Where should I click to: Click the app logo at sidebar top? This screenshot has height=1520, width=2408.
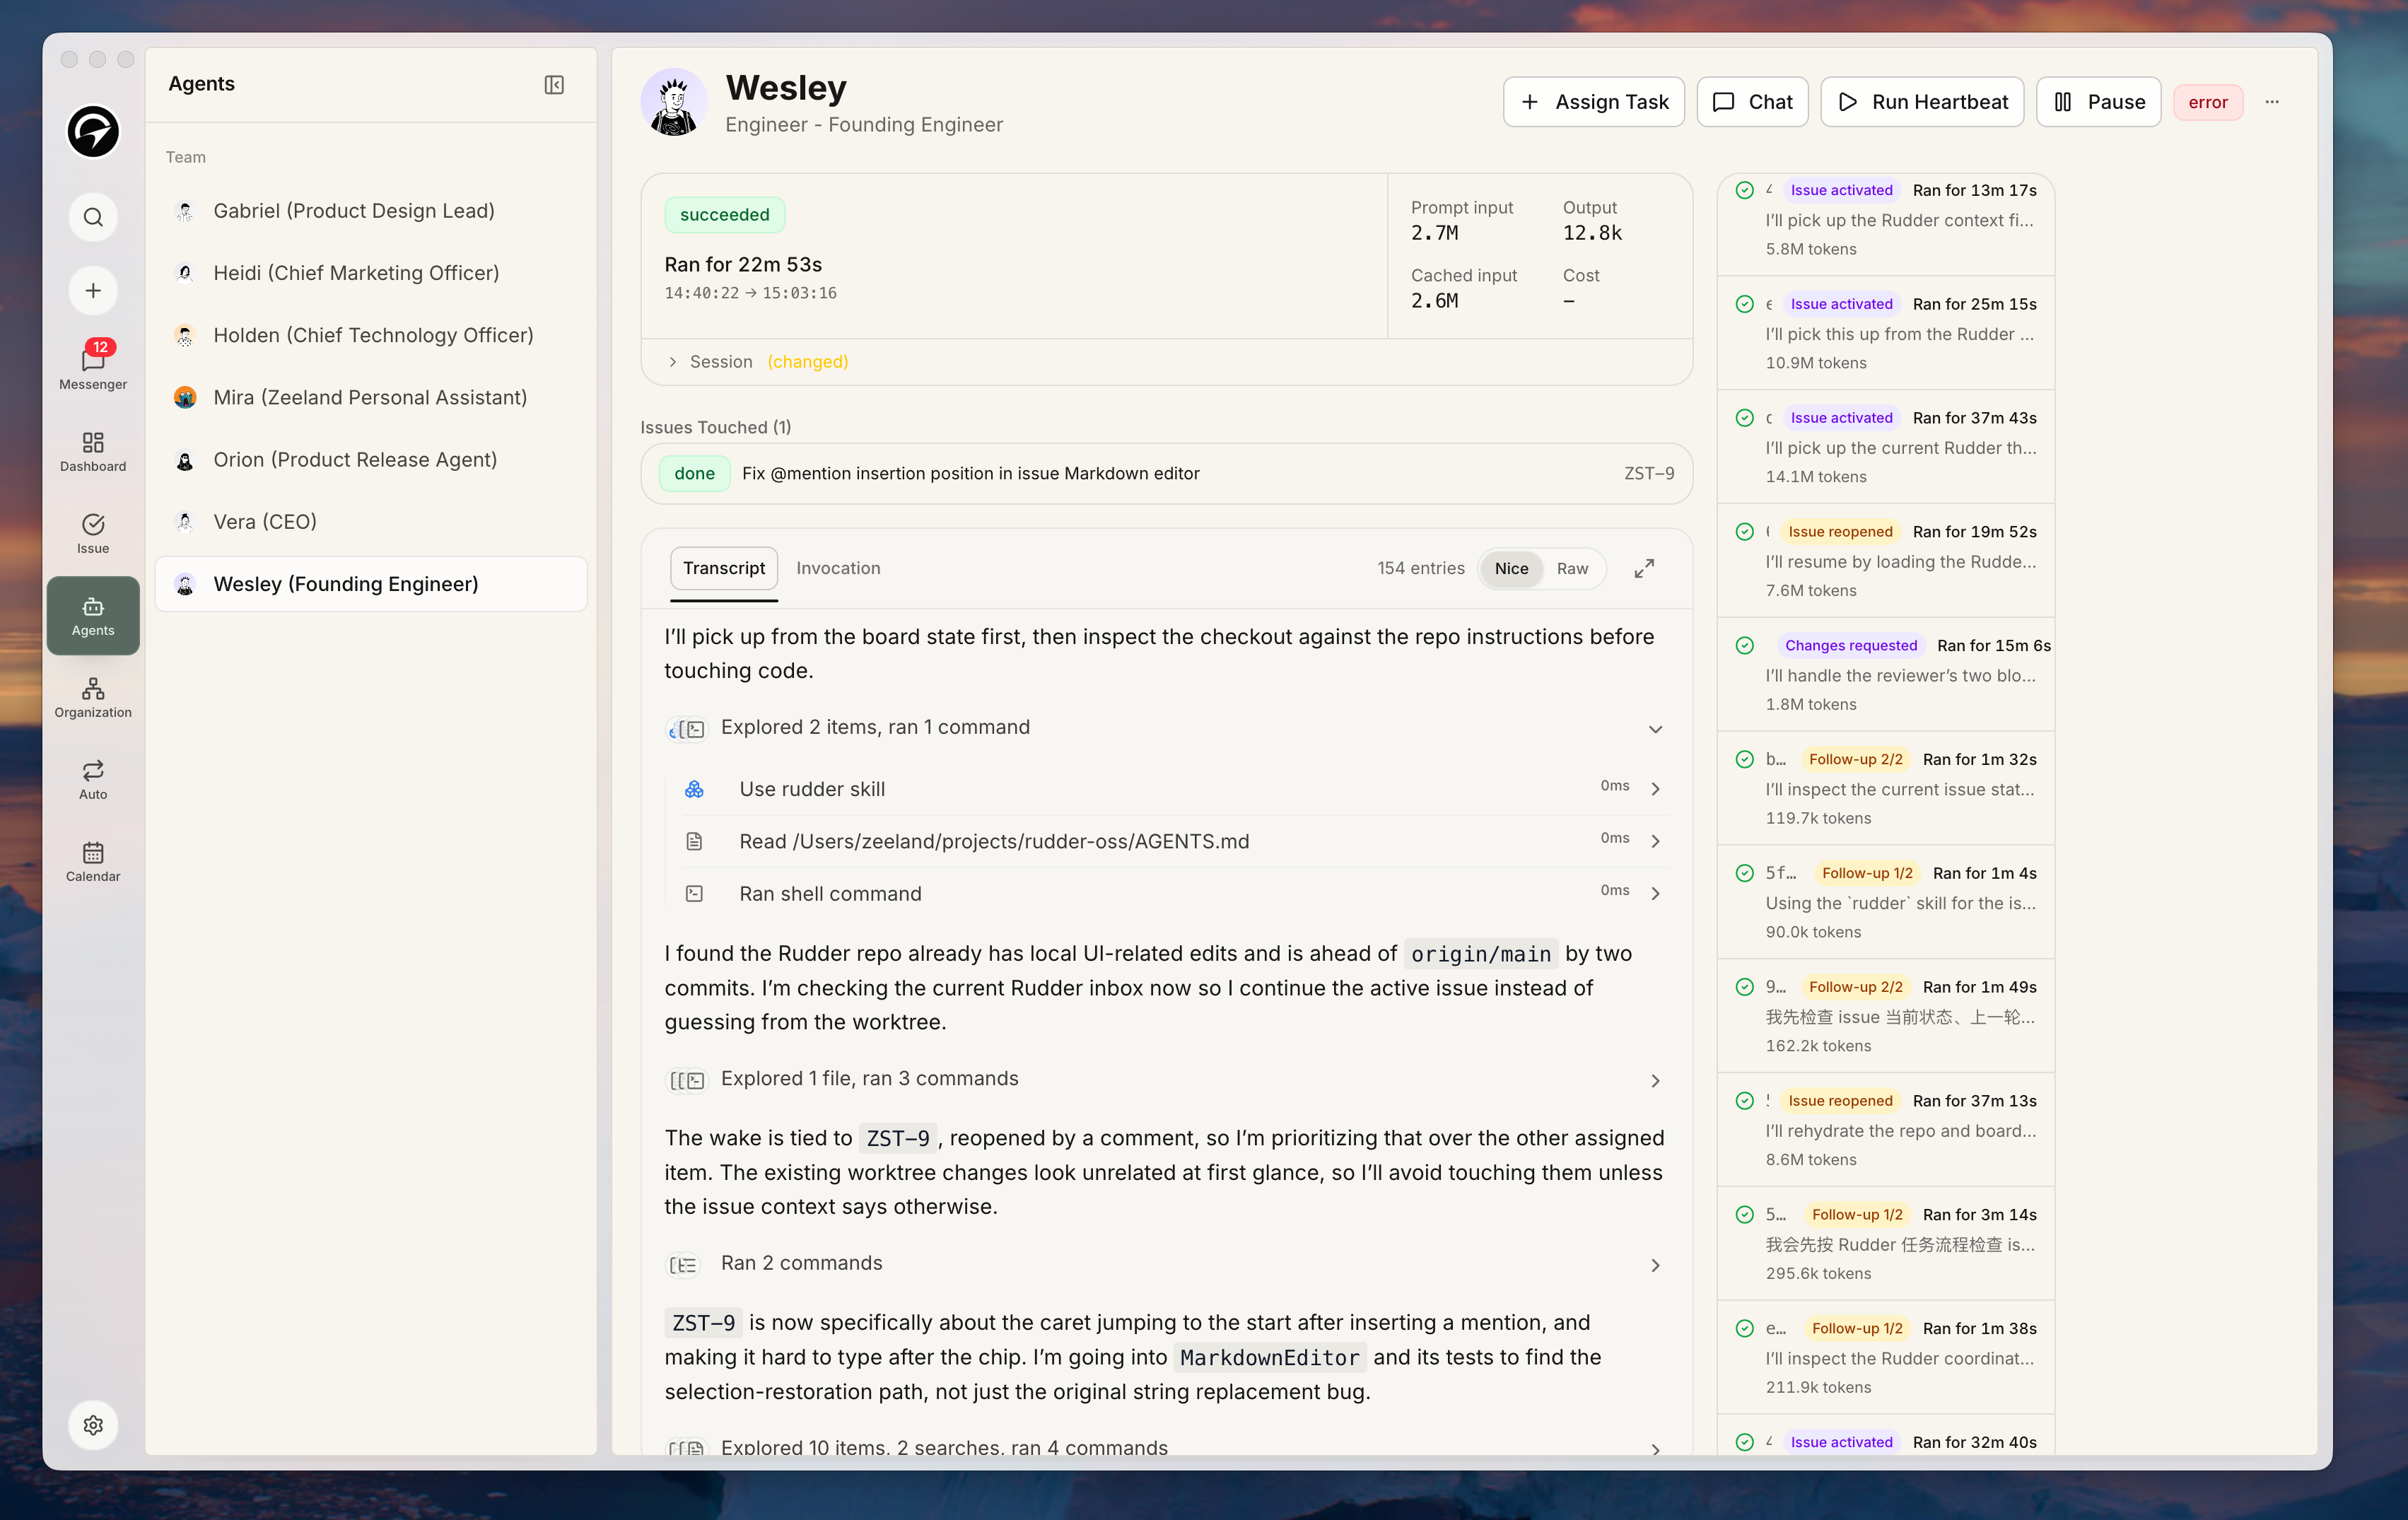[x=93, y=131]
